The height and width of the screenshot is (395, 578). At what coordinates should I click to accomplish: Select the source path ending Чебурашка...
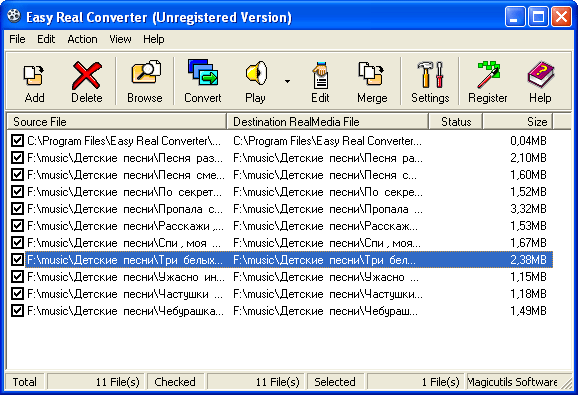pyautogui.click(x=125, y=311)
